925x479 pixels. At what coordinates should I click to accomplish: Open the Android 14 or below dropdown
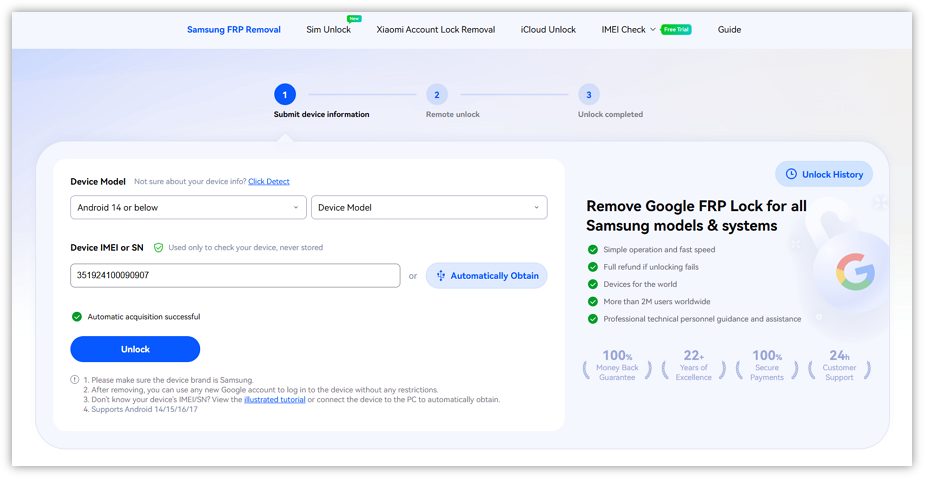click(188, 208)
